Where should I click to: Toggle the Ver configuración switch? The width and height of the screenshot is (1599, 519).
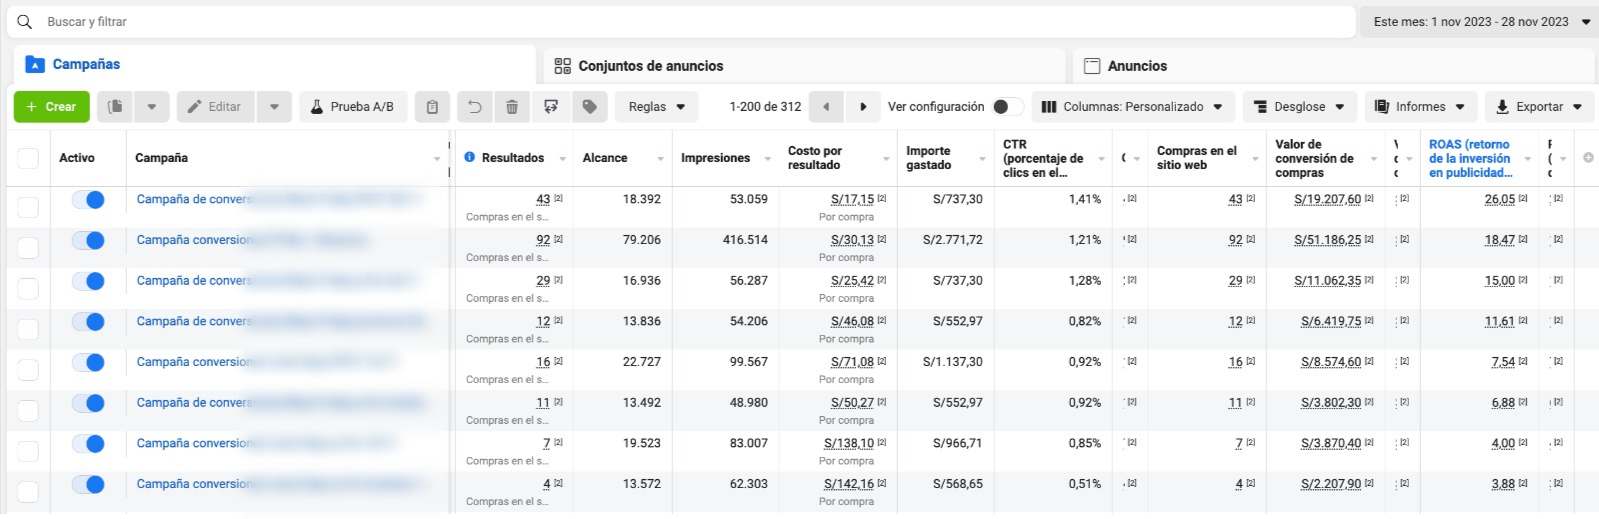(x=1007, y=107)
